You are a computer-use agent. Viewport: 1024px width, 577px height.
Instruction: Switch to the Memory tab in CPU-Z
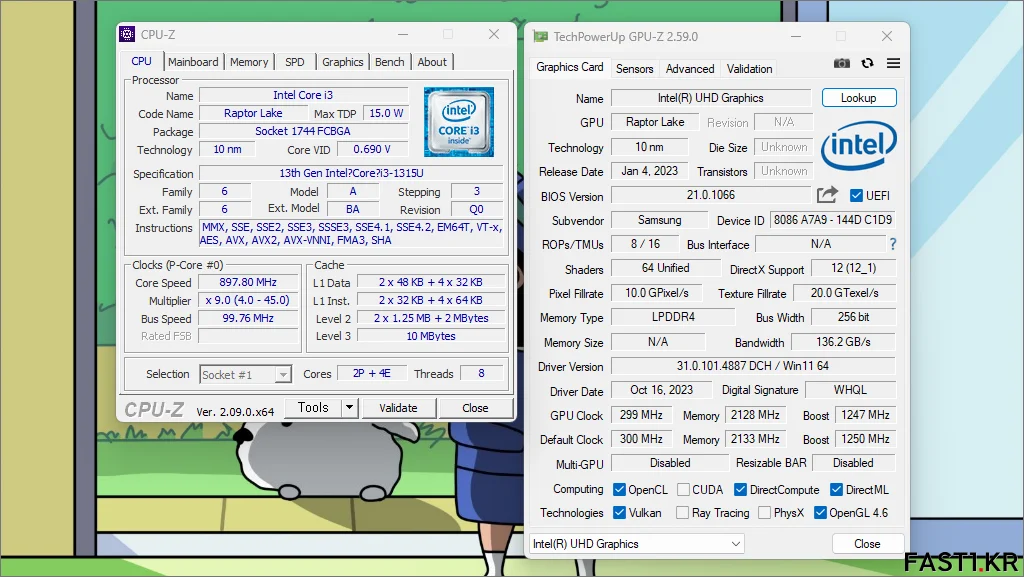249,62
